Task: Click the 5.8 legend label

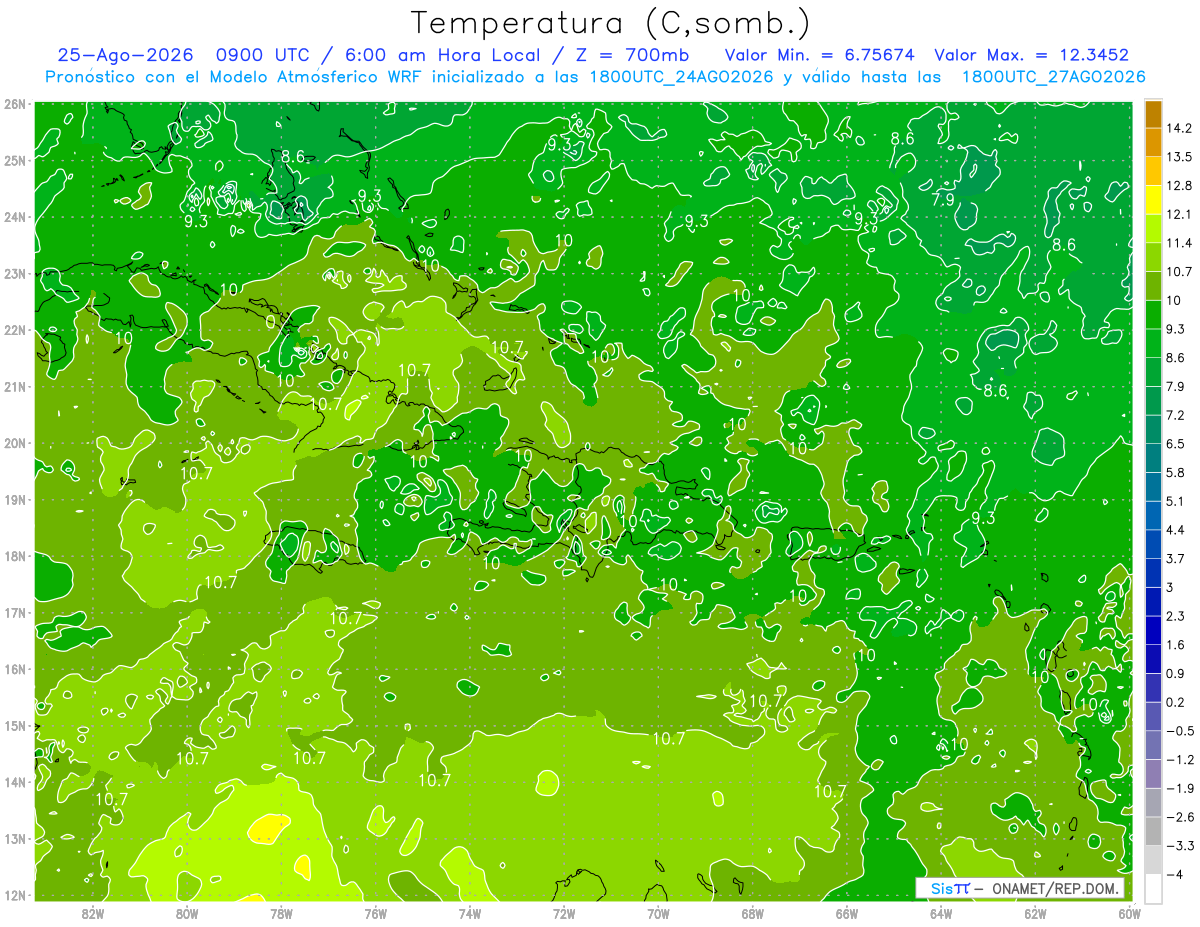Action: pyautogui.click(x=1176, y=472)
